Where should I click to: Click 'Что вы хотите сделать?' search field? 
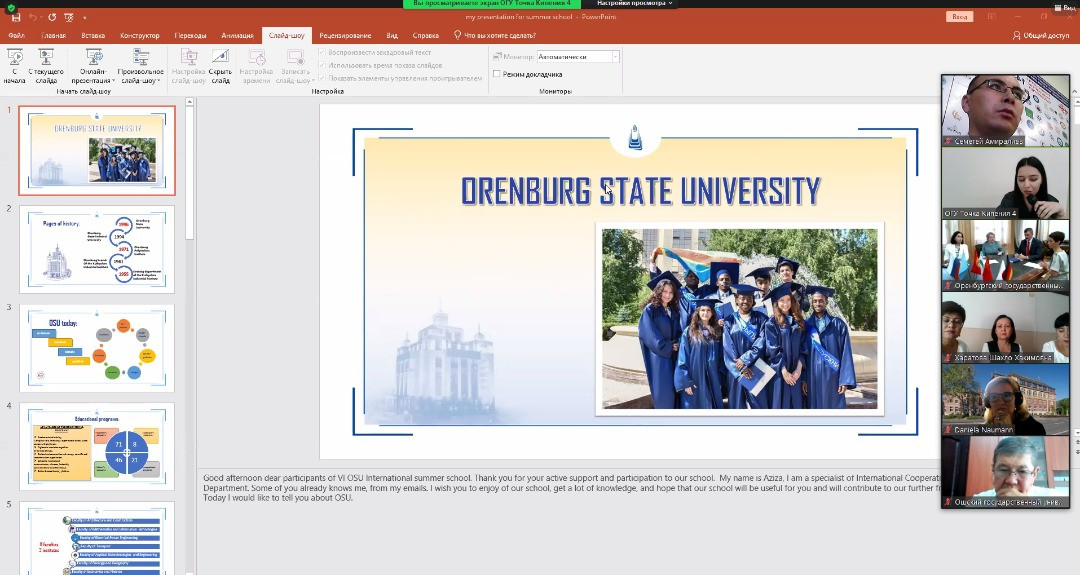coord(500,35)
